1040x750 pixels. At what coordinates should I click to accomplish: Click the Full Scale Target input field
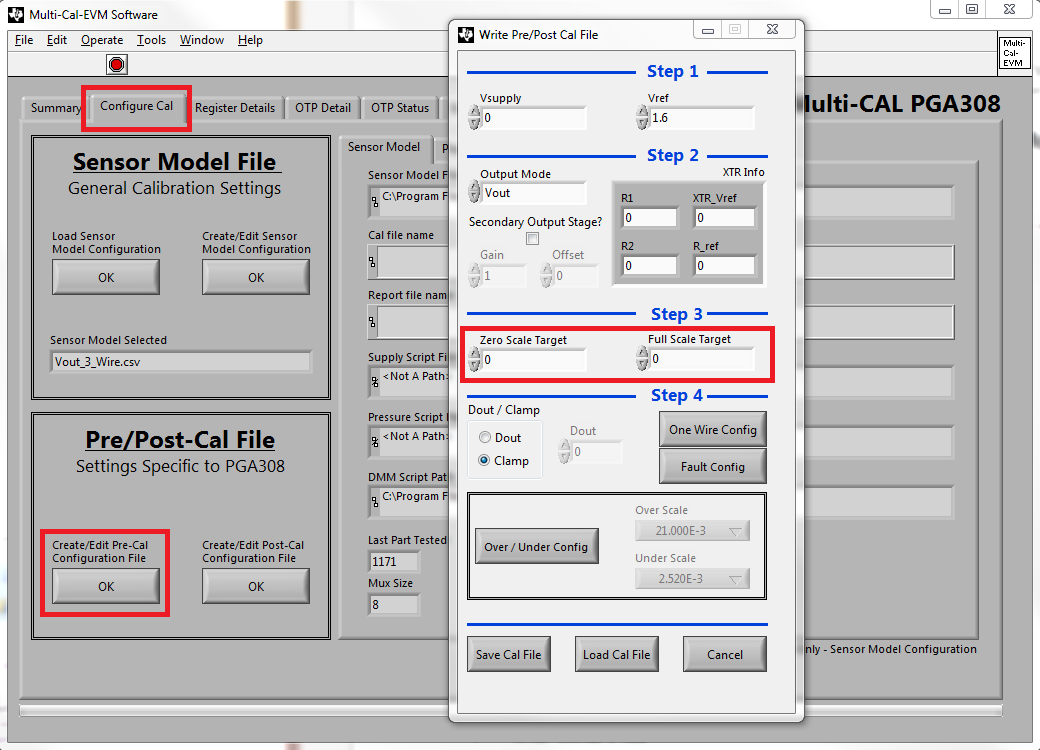(702, 359)
